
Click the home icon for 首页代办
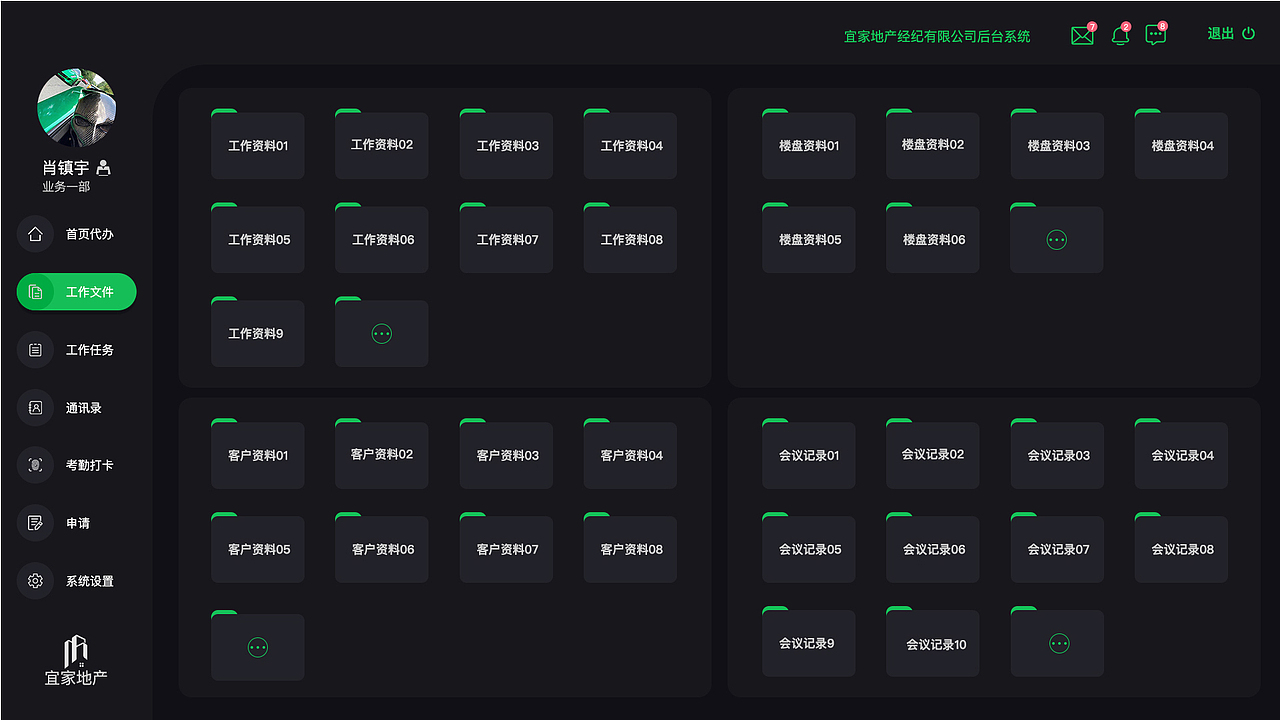tap(35, 234)
